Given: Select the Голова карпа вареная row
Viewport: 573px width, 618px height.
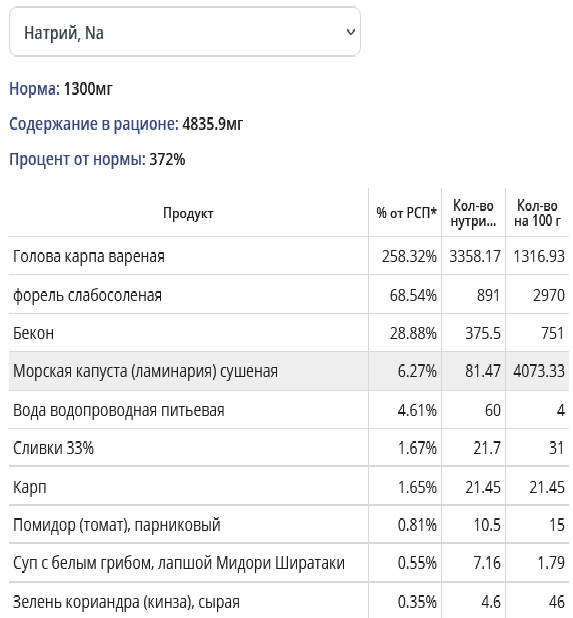Looking at the screenshot, I should 289,256.
